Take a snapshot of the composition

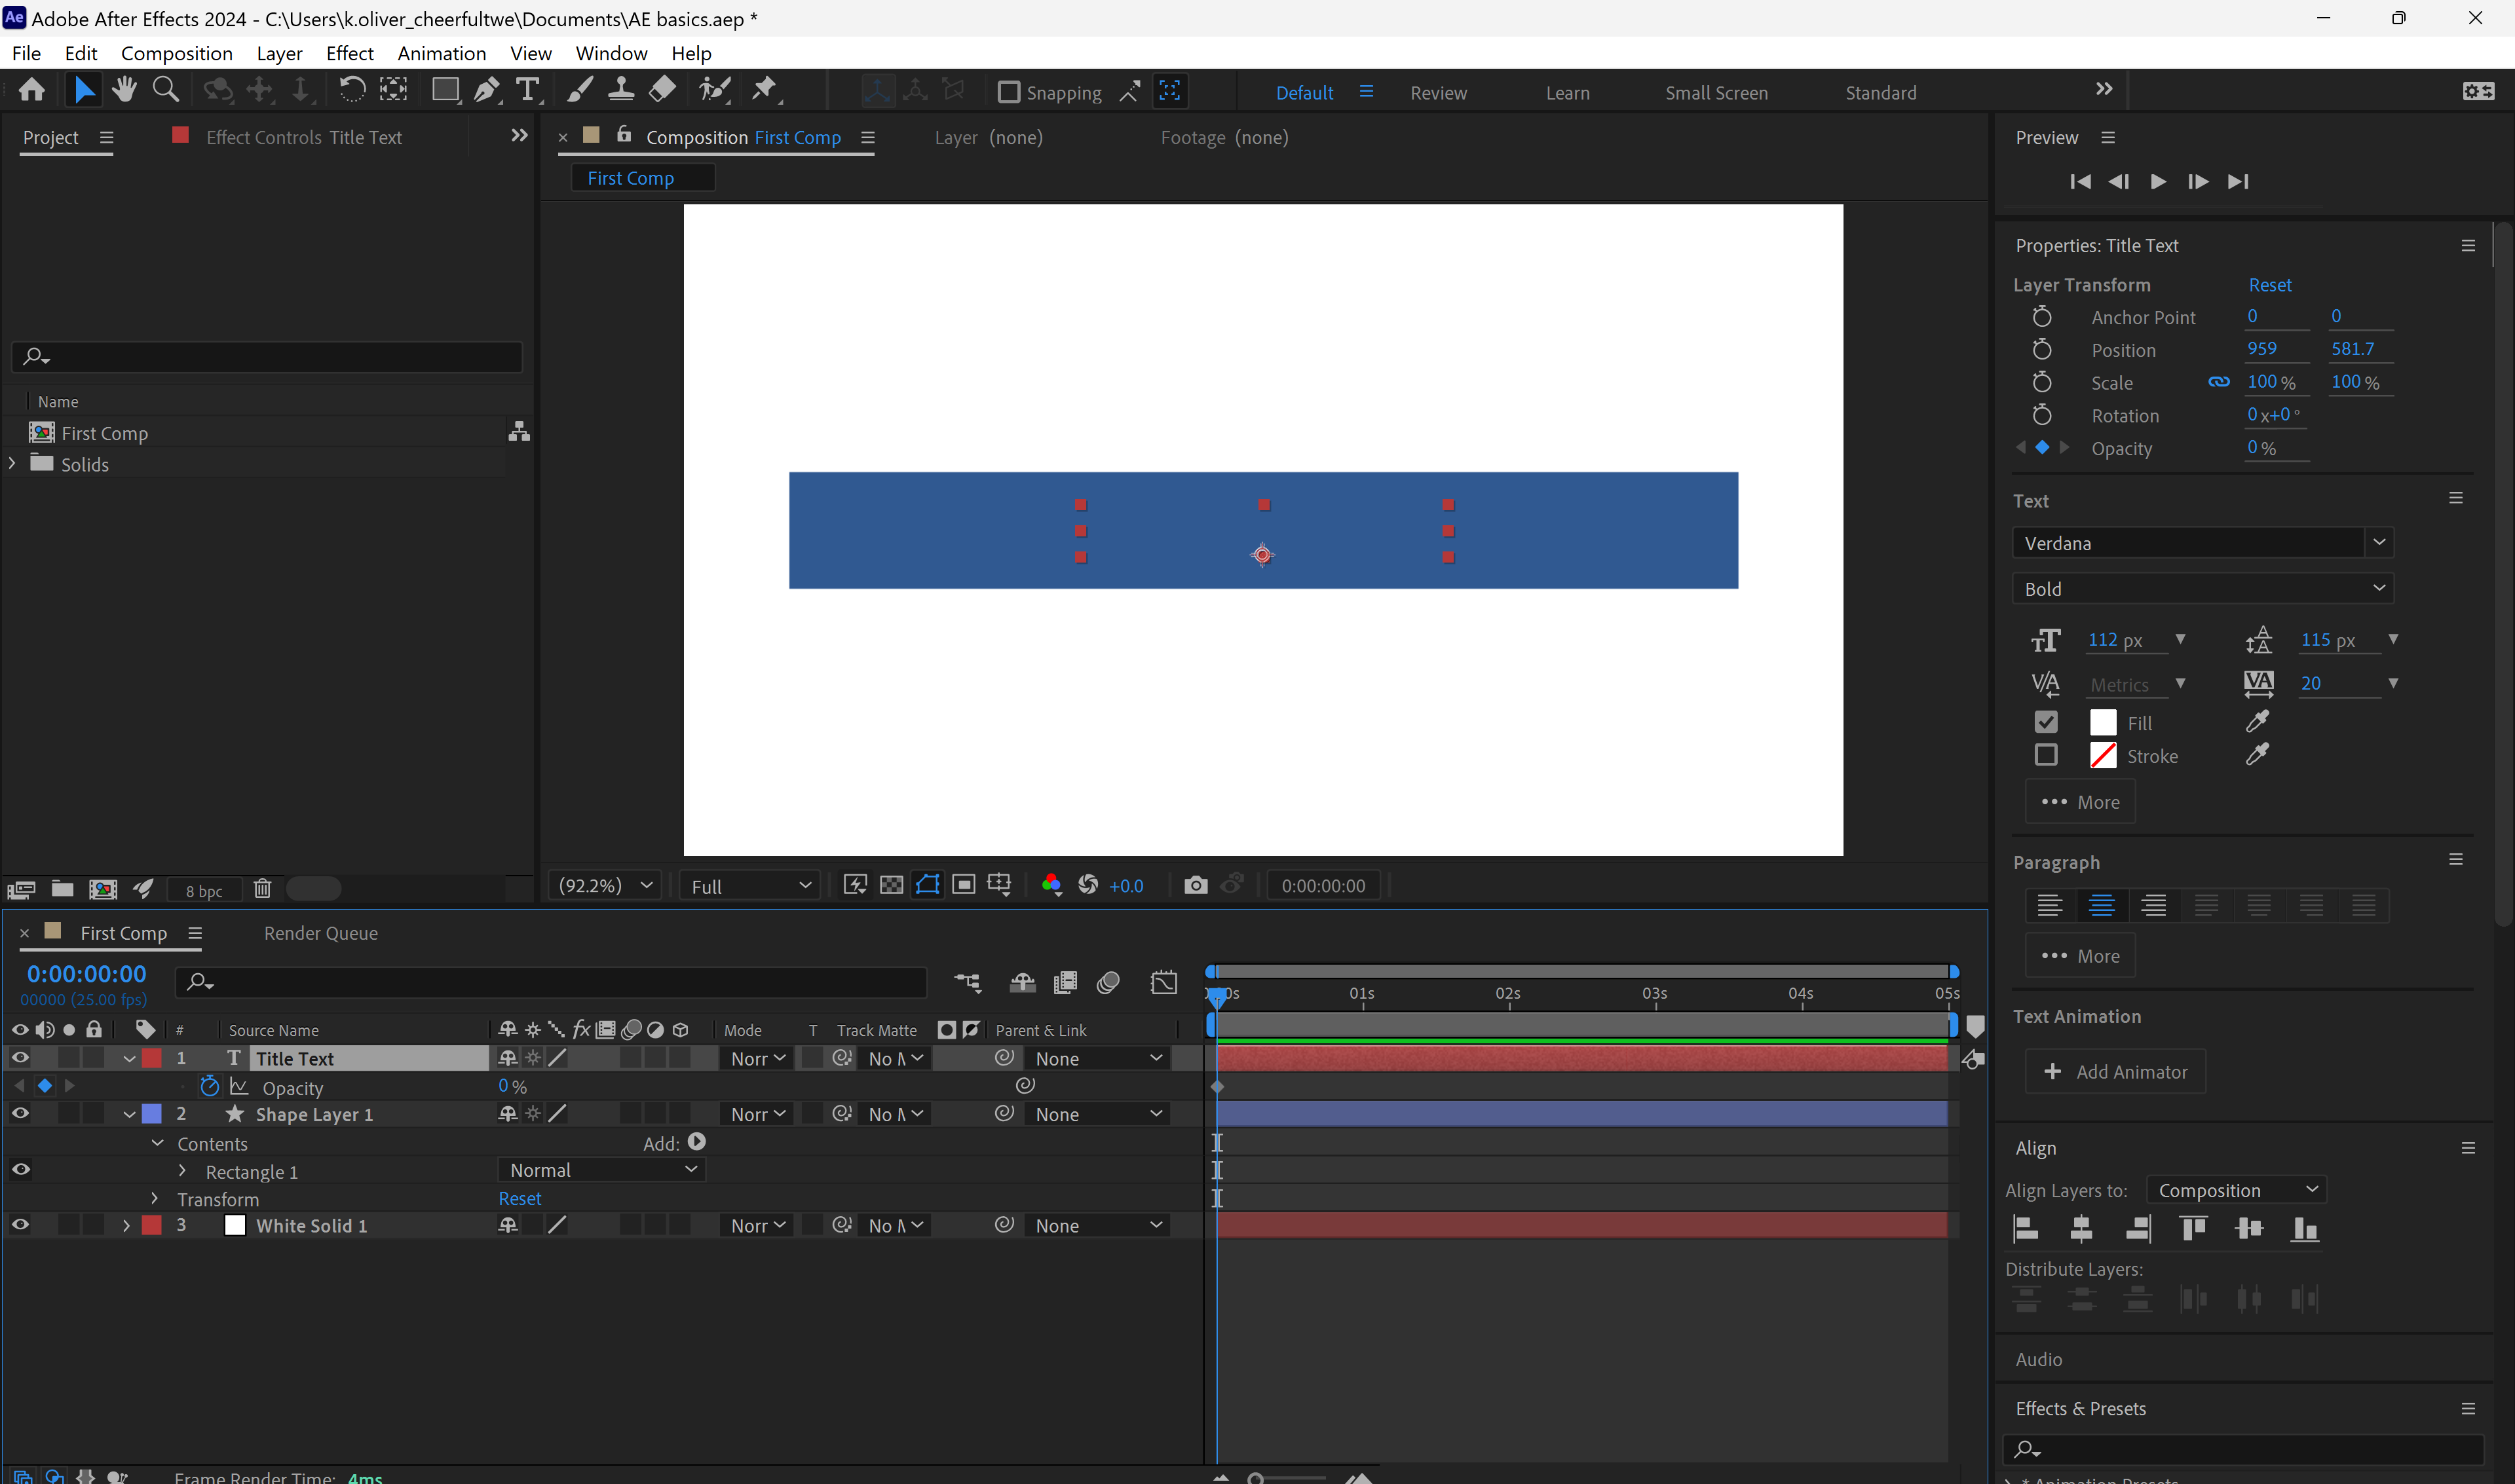click(1195, 885)
